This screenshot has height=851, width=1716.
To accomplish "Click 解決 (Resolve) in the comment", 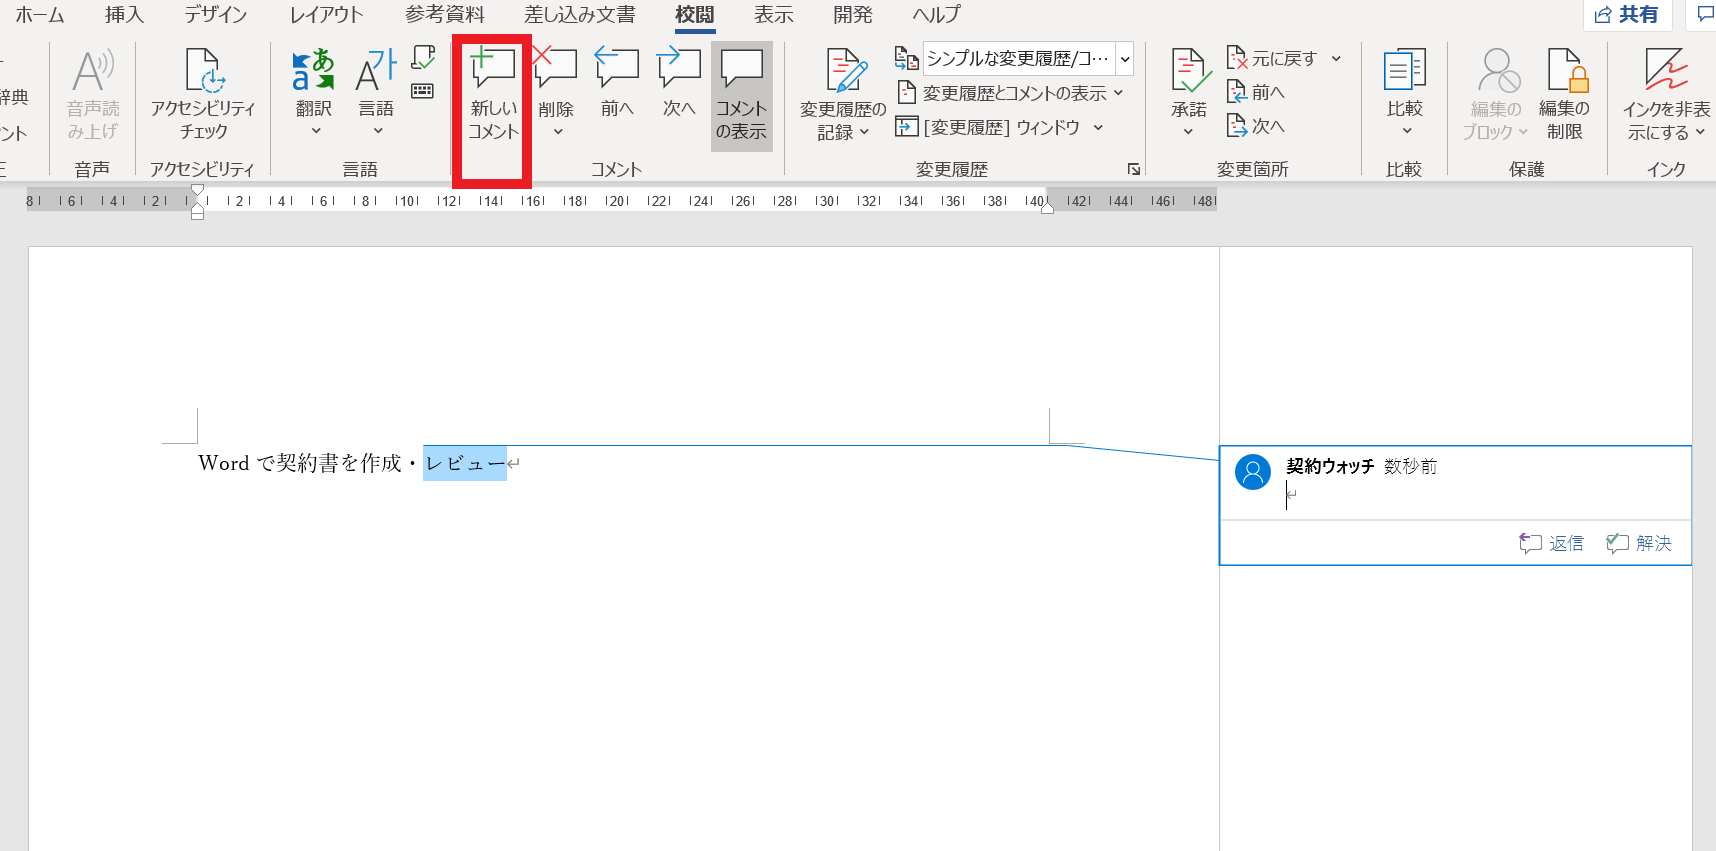I will click(x=1639, y=543).
